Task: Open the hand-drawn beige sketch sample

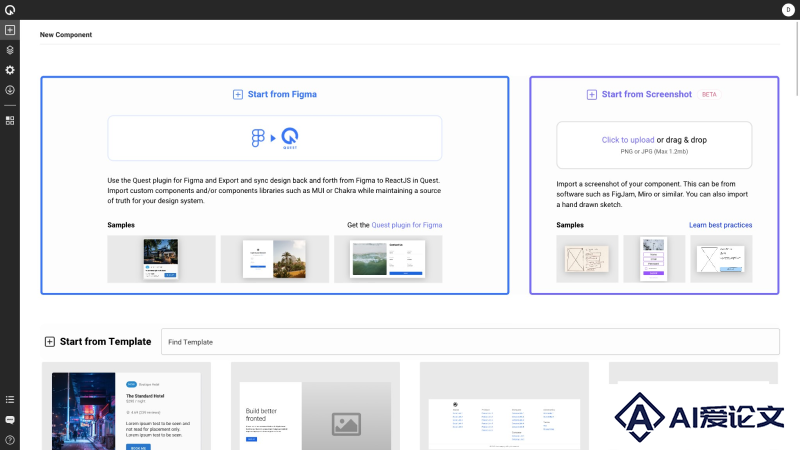Action: 587,259
